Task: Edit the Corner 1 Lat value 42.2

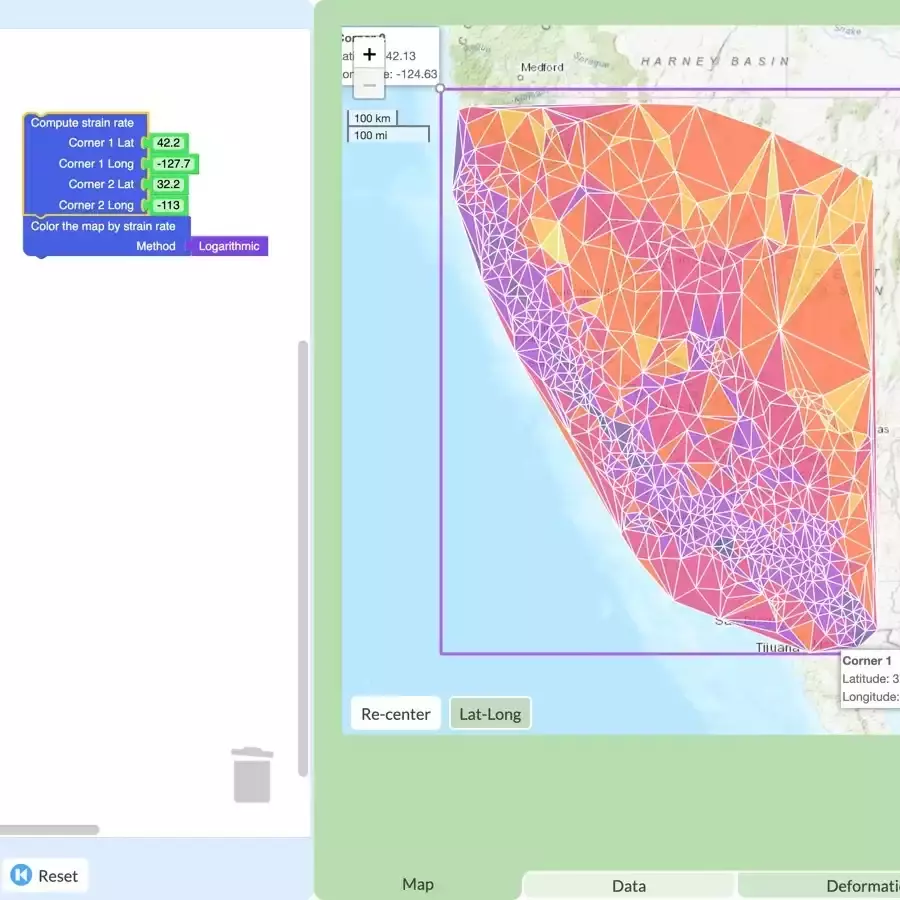Action: [x=166, y=143]
